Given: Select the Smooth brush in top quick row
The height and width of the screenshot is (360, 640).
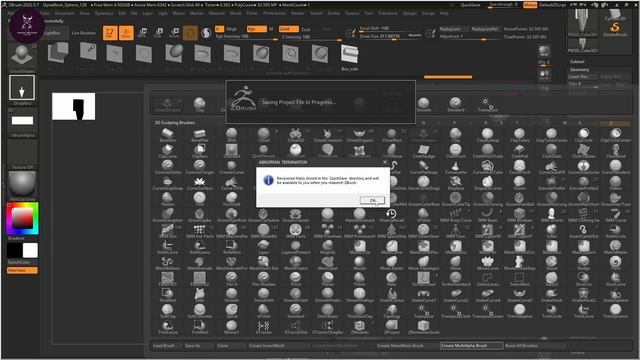Looking at the screenshot, I should [x=424, y=104].
